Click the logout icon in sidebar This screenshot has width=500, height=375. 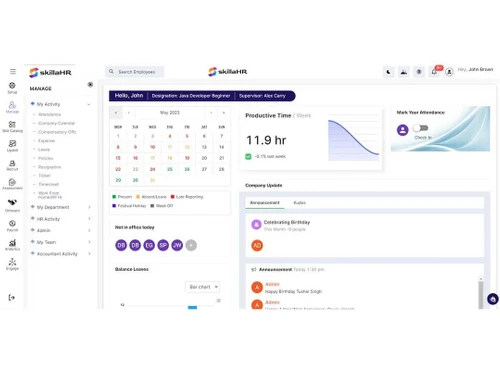[12, 297]
